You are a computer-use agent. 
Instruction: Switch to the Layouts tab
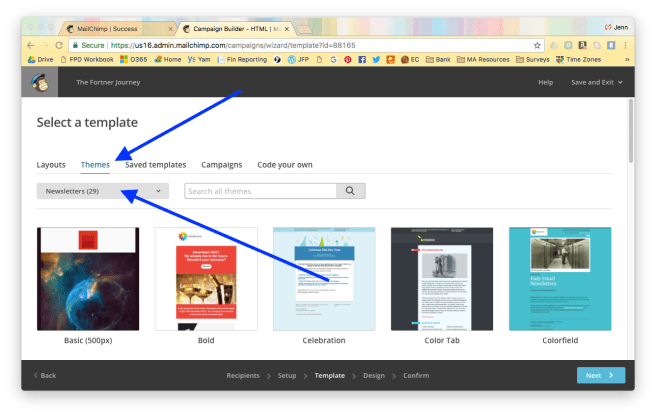pos(51,165)
